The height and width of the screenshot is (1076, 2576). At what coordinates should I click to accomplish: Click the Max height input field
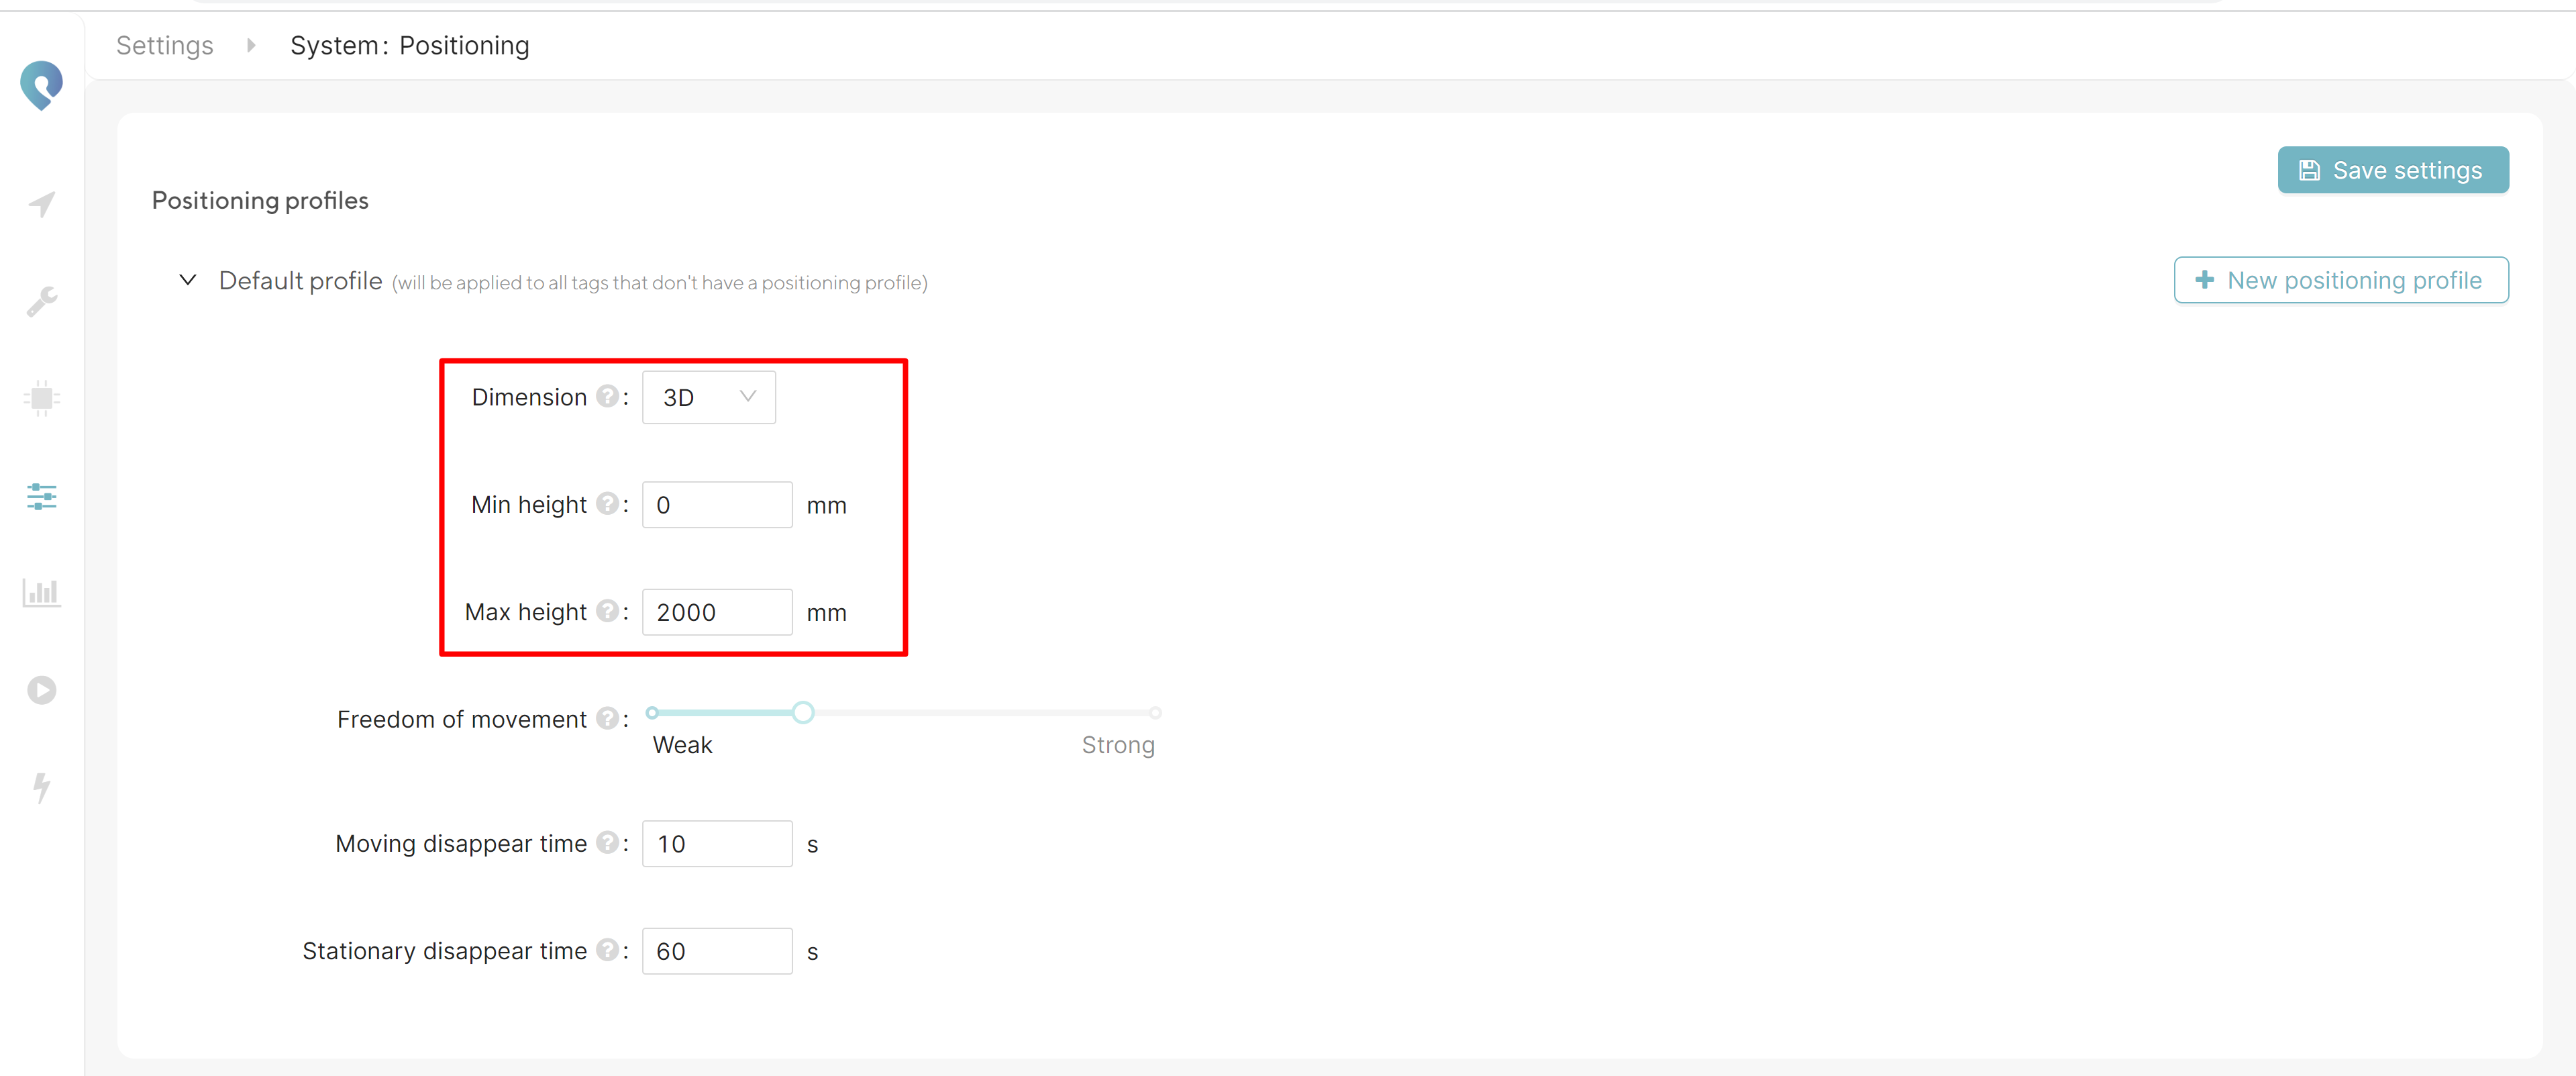click(716, 612)
